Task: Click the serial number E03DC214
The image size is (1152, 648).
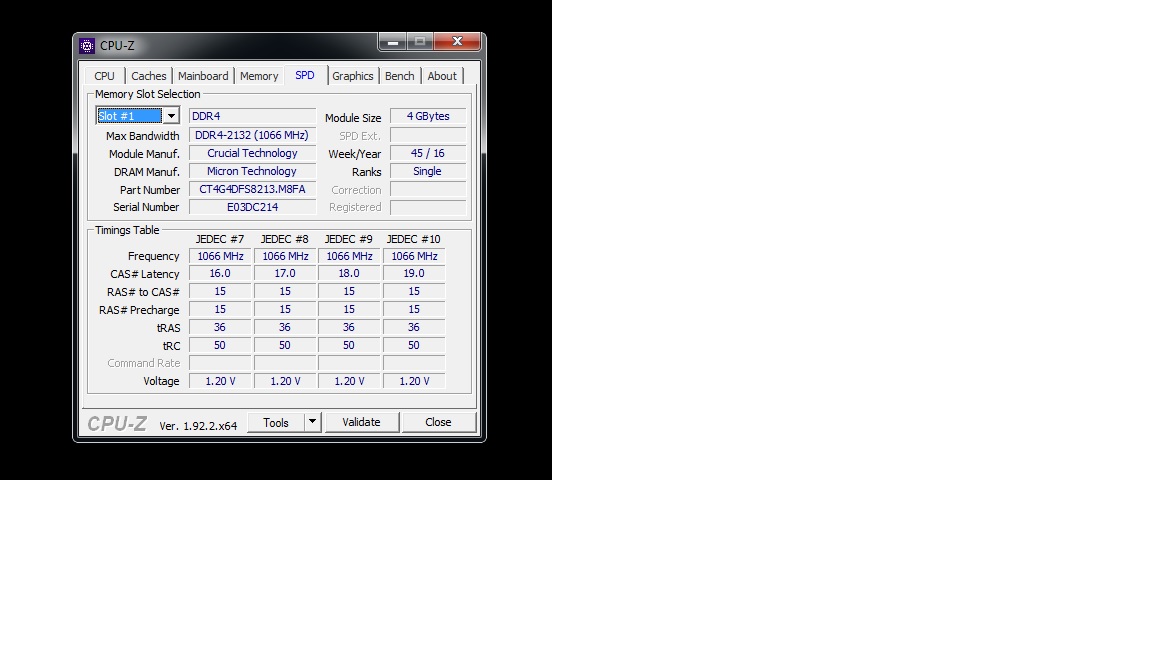Action: pos(252,207)
